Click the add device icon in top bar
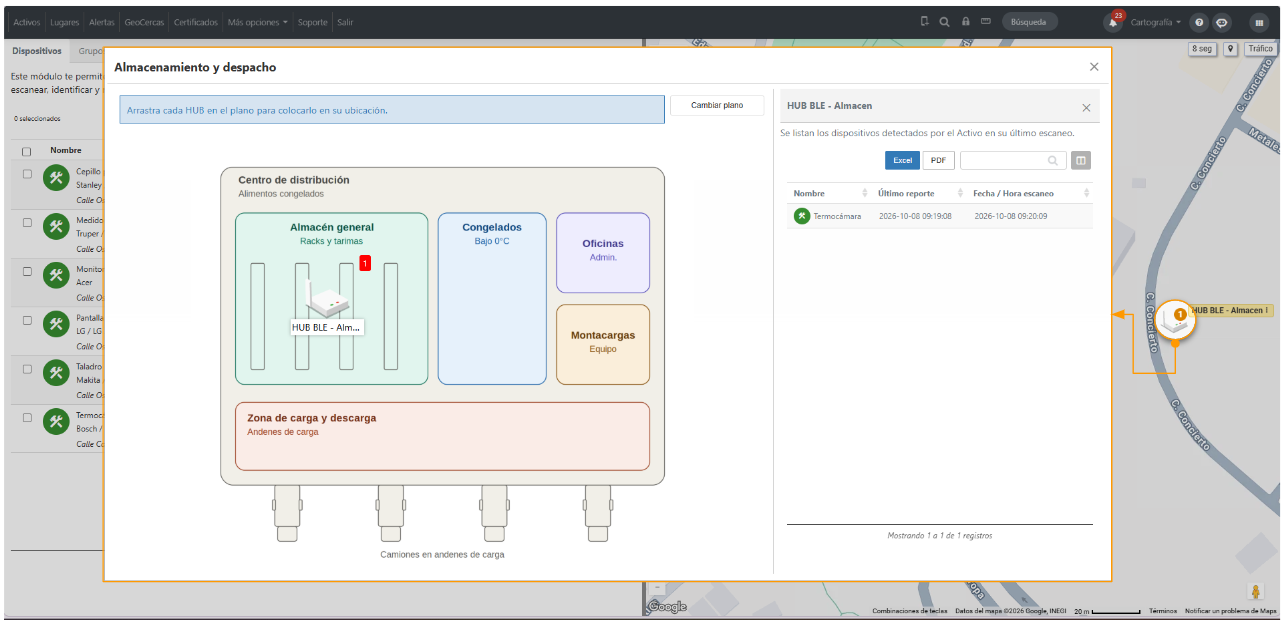The width and height of the screenshot is (1283, 626). click(x=925, y=21)
